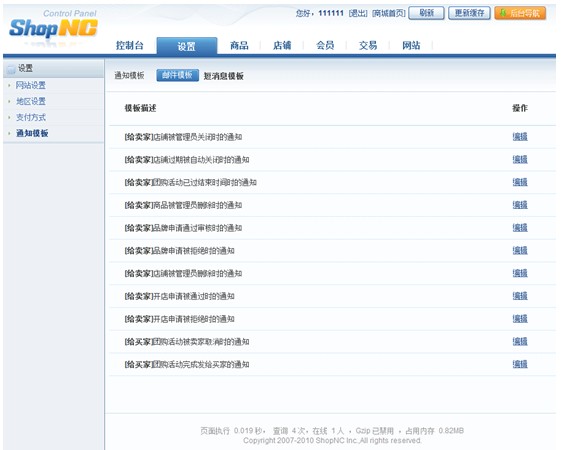Screen dimensions: 566x450
Task: Open the 网站 menu tab
Action: pos(411,45)
